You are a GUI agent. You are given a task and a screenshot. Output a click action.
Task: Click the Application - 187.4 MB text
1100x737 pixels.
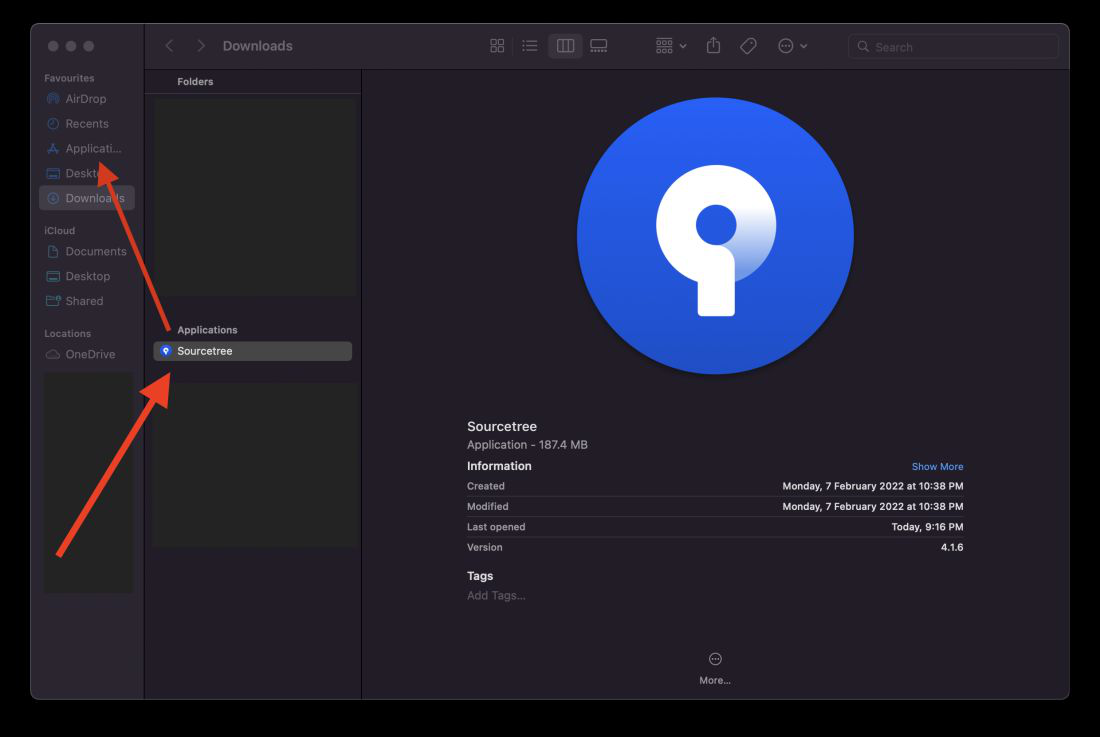(x=528, y=445)
